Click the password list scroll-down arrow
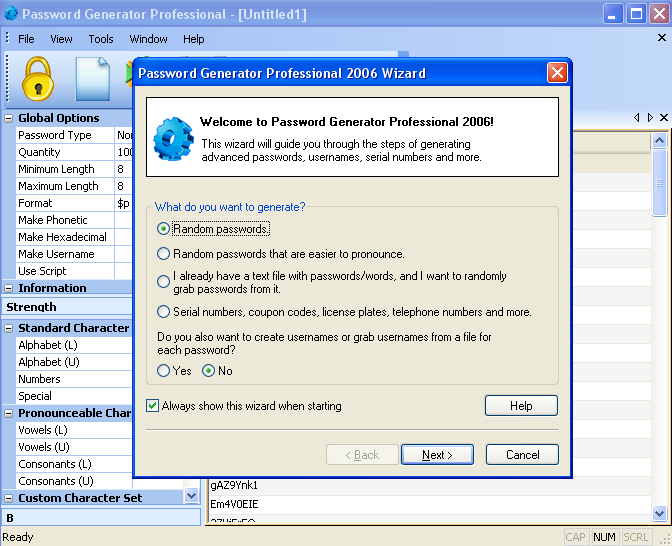This screenshot has width=672, height=546. pos(659,513)
